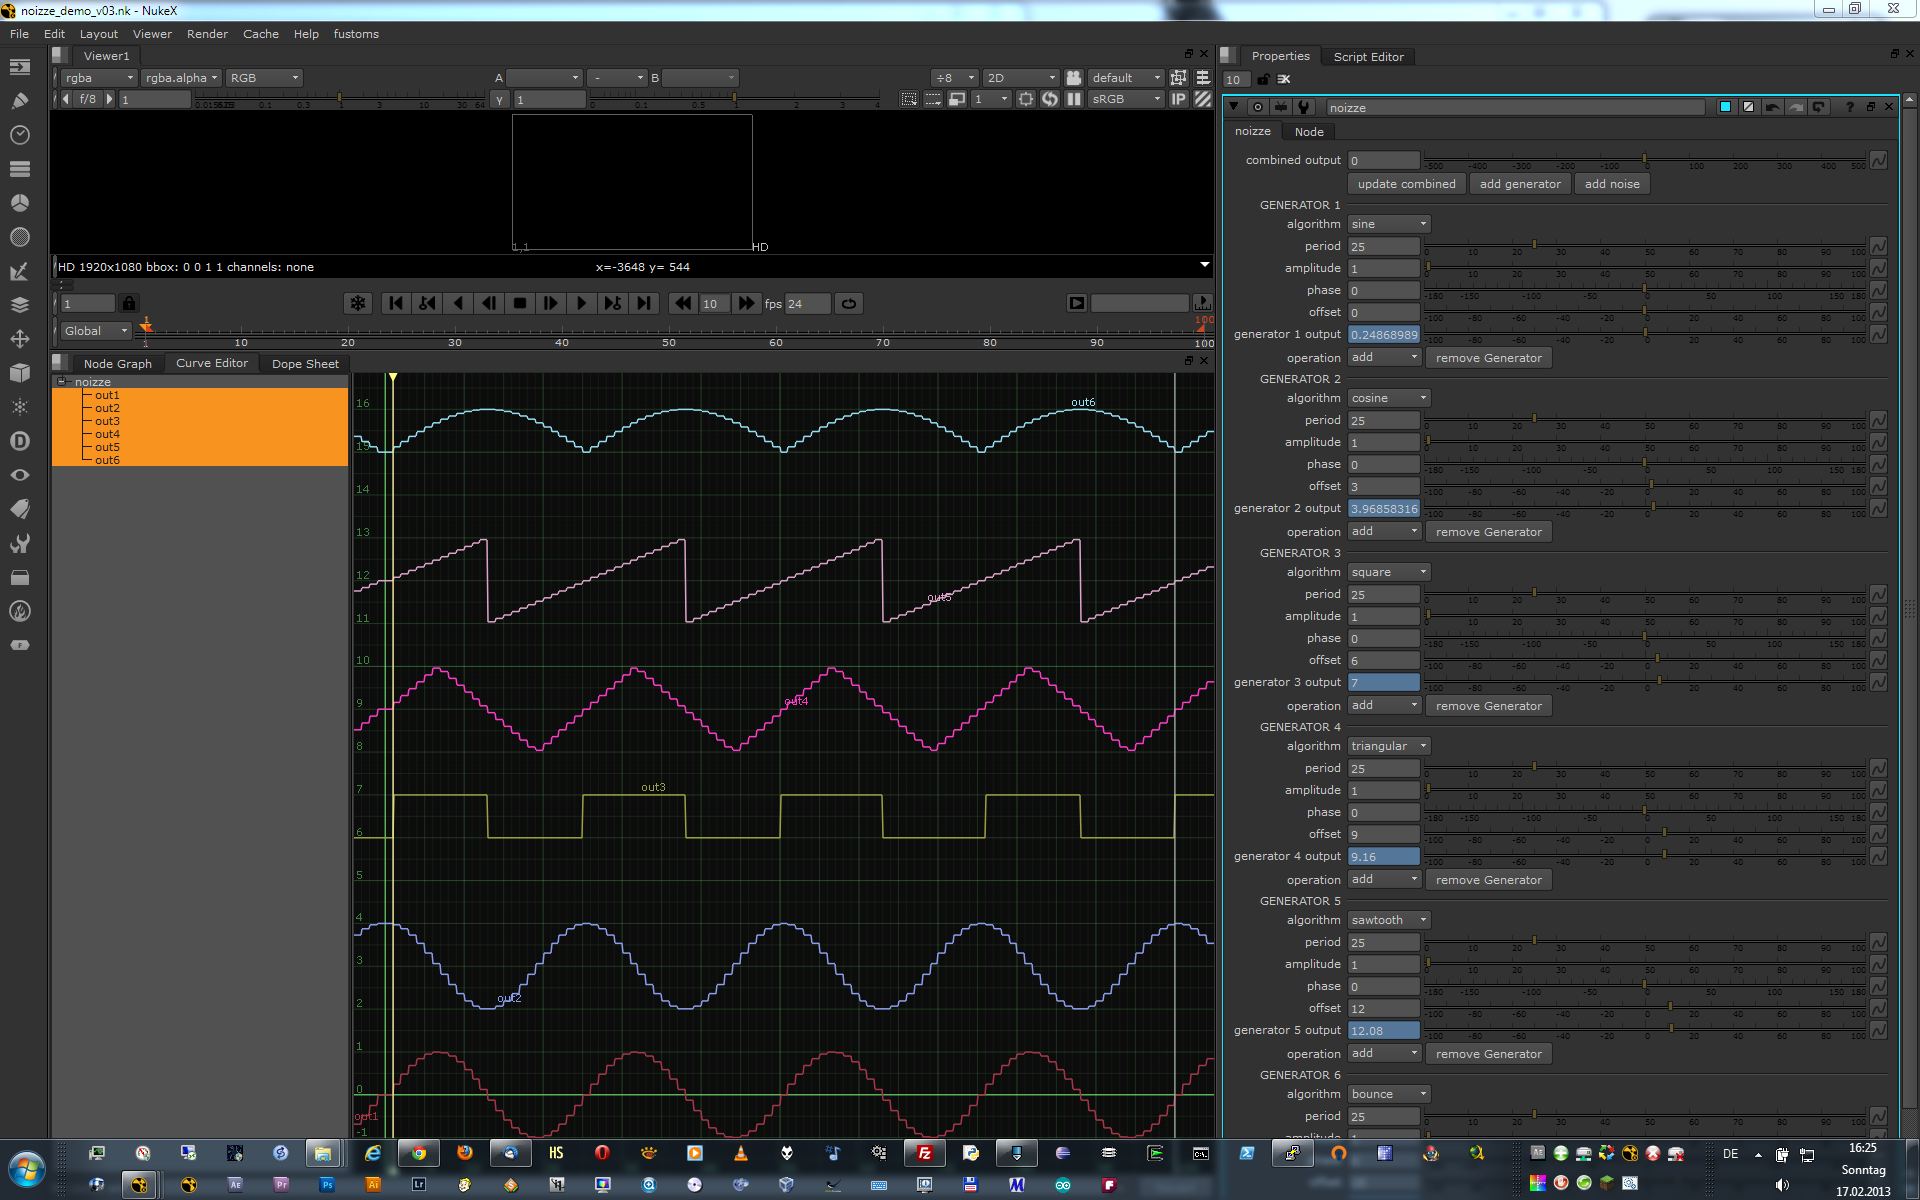Click the revert icon in noizze properties header
Image resolution: width=1920 pixels, height=1200 pixels.
click(x=1818, y=107)
